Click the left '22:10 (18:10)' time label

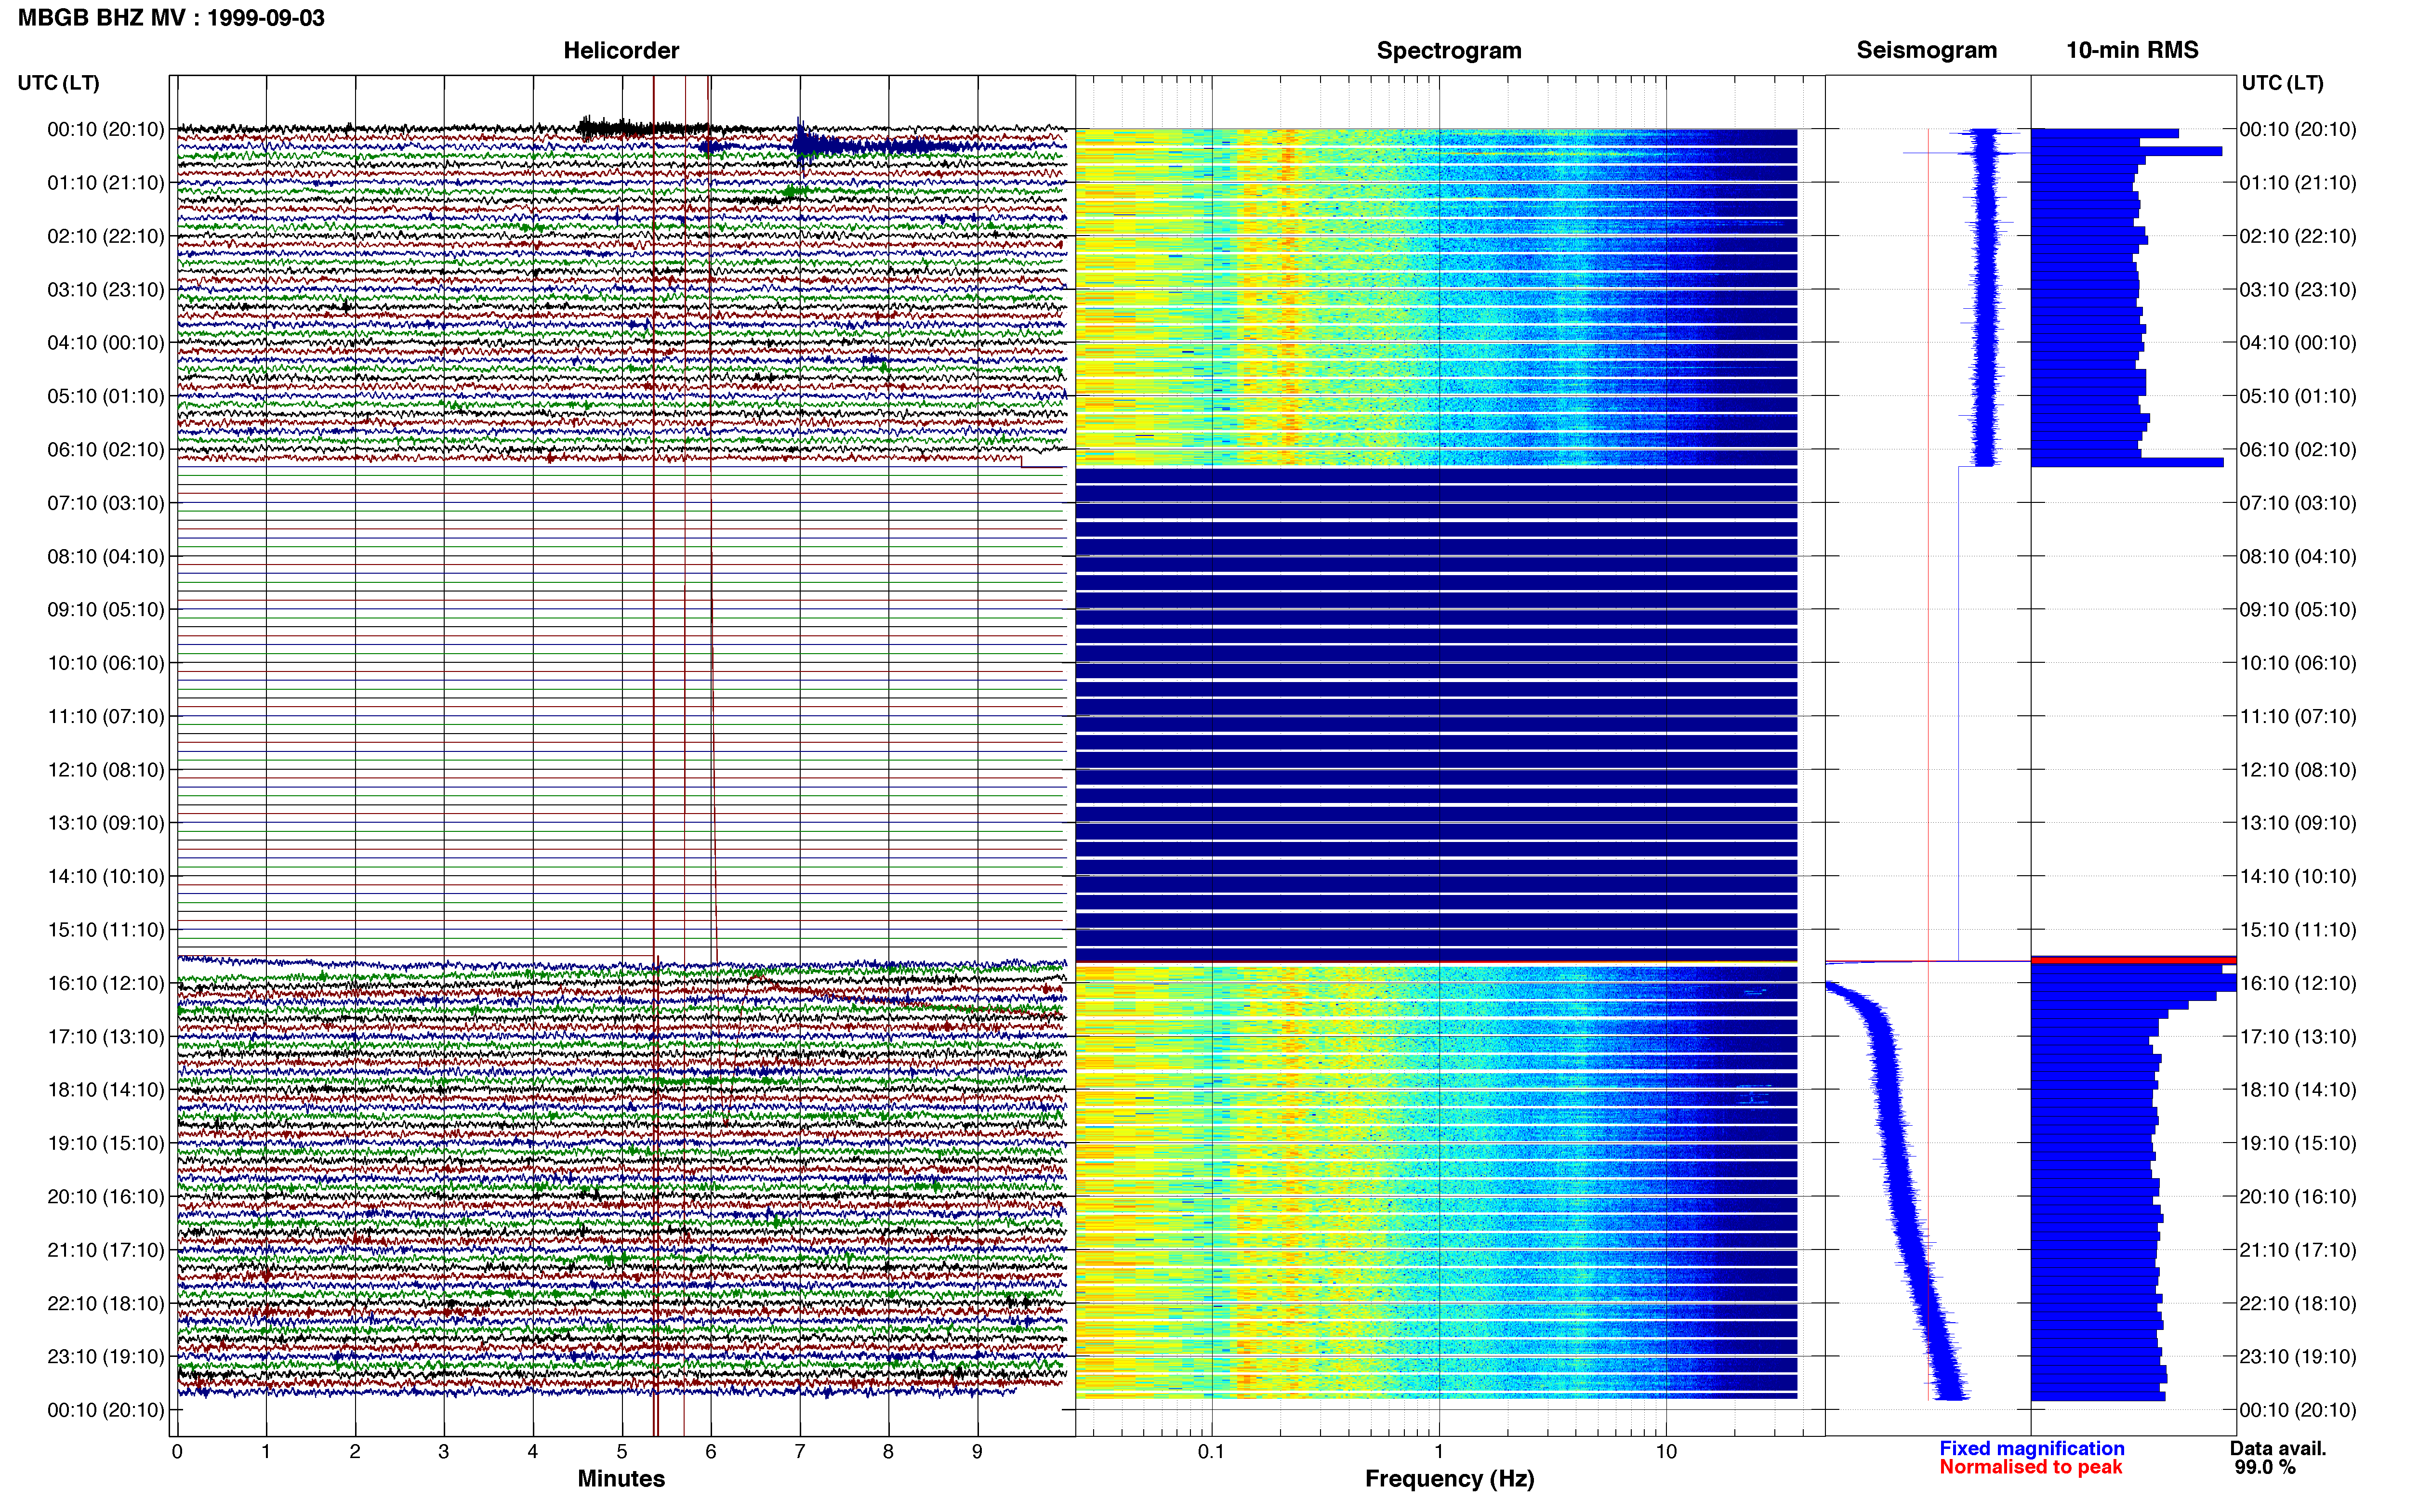tap(106, 1303)
